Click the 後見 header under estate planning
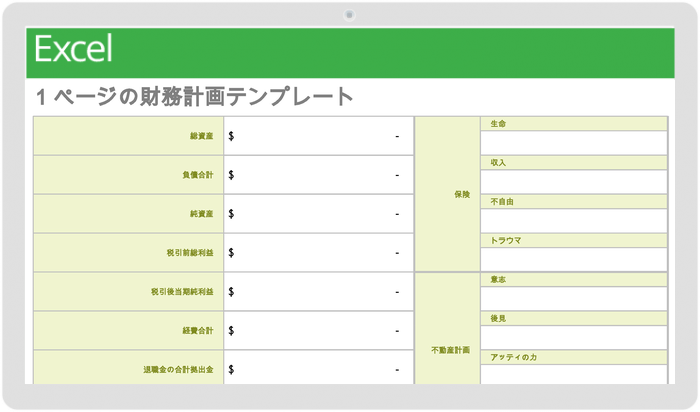Image resolution: width=700 pixels, height=412 pixels. pos(574,318)
